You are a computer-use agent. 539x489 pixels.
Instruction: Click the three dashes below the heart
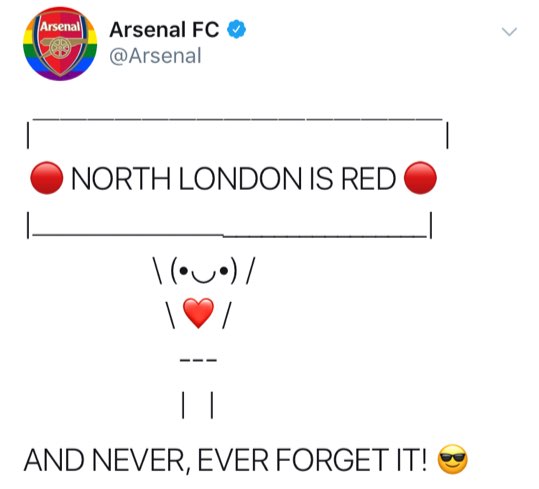pyautogui.click(x=199, y=360)
